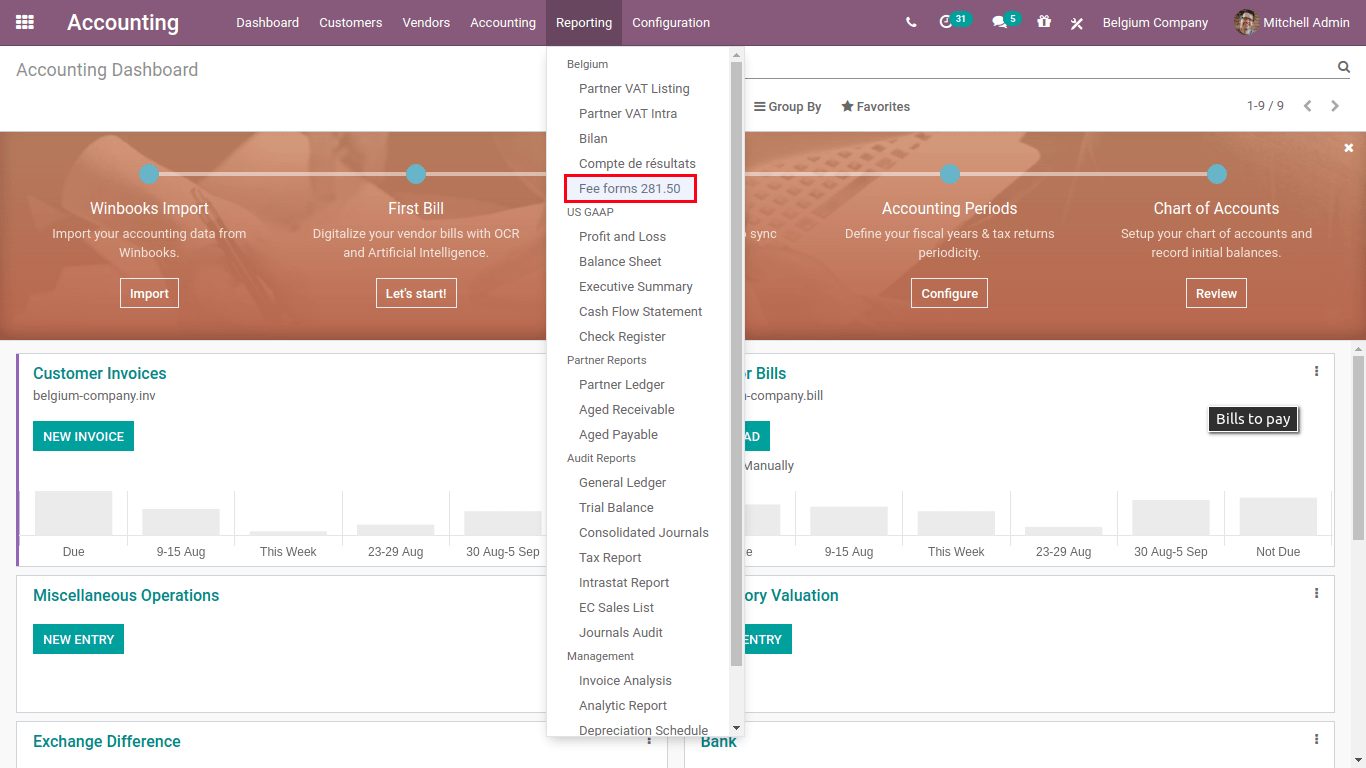Open the Vendors menu
This screenshot has width=1366, height=768.
click(426, 22)
